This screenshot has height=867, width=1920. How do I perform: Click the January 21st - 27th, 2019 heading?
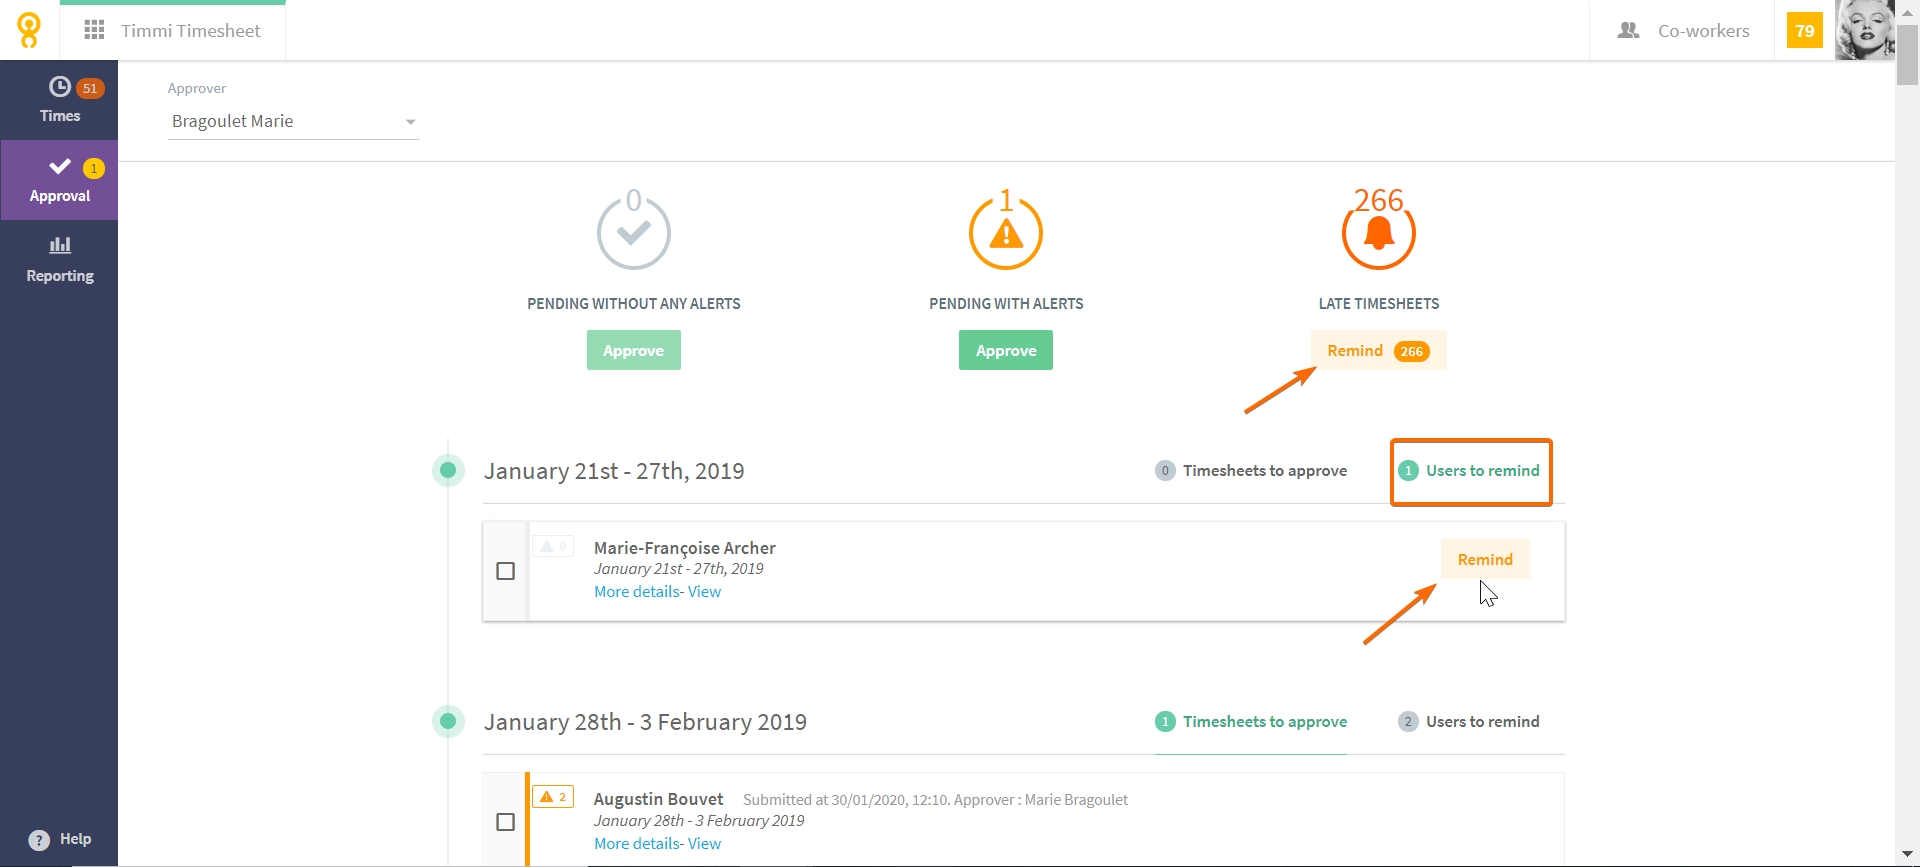(614, 471)
